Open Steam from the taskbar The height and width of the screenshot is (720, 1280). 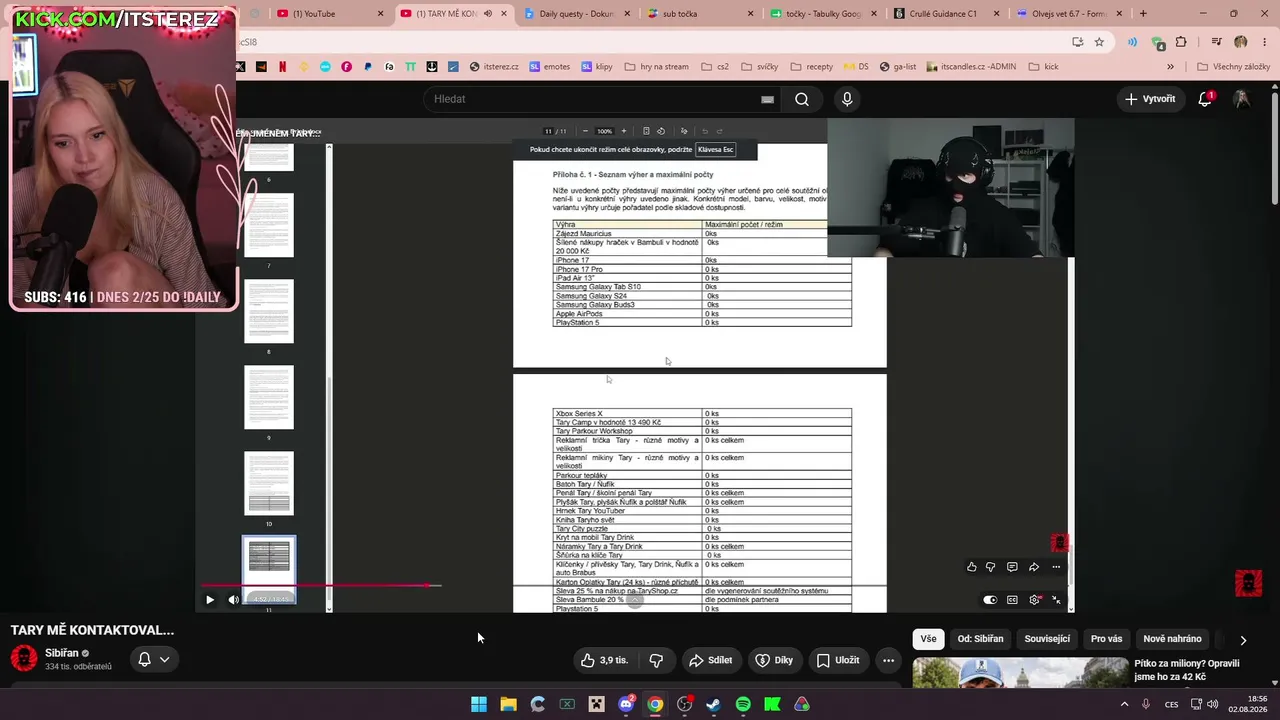tap(713, 704)
